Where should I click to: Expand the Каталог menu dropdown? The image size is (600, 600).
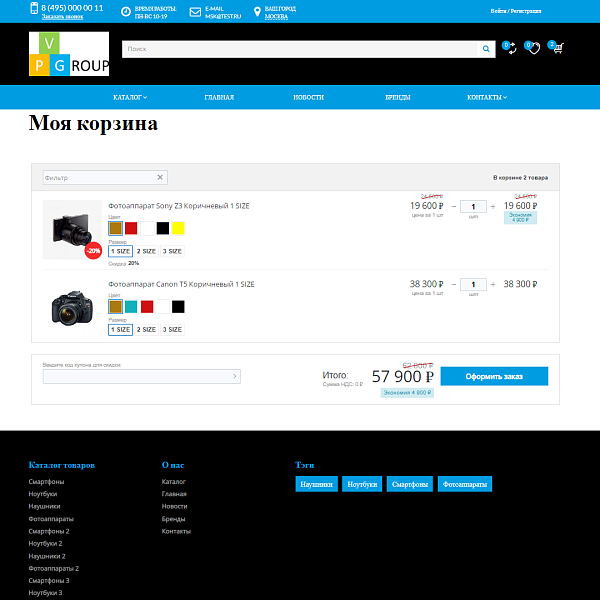coord(130,97)
